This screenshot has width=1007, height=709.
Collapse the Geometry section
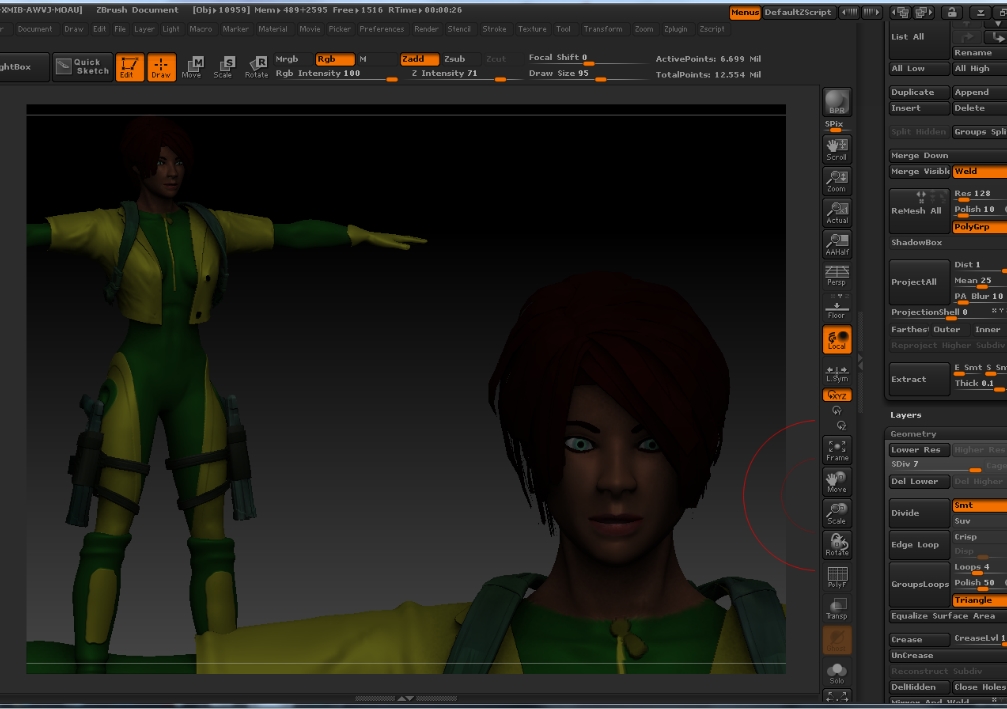[913, 434]
